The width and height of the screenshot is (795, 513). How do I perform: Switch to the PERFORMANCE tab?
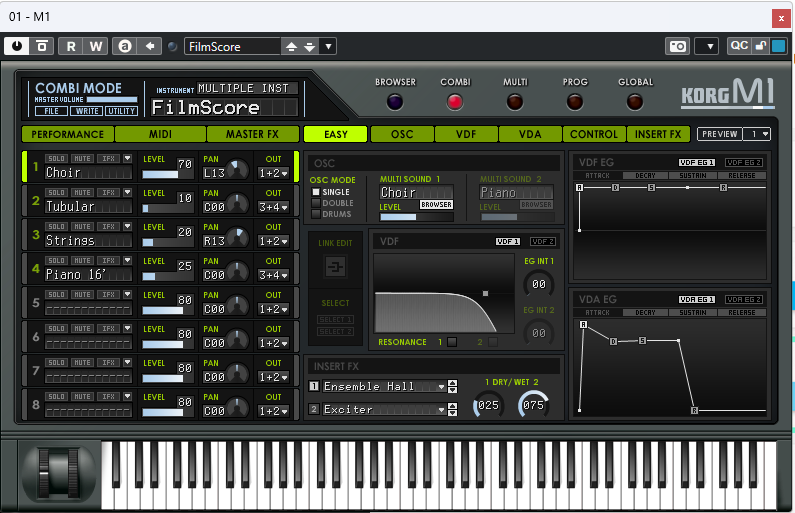(68, 134)
